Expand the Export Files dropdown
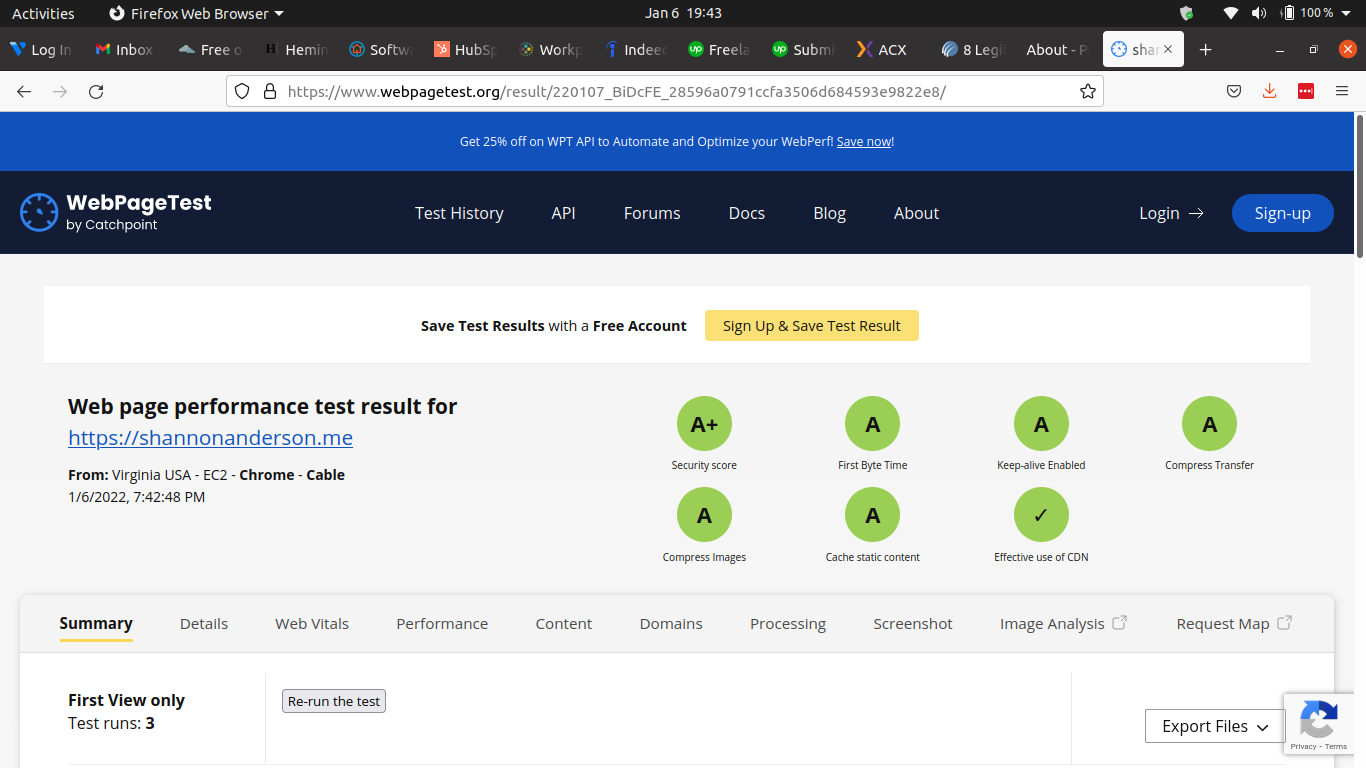This screenshot has height=768, width=1366. (x=1215, y=726)
